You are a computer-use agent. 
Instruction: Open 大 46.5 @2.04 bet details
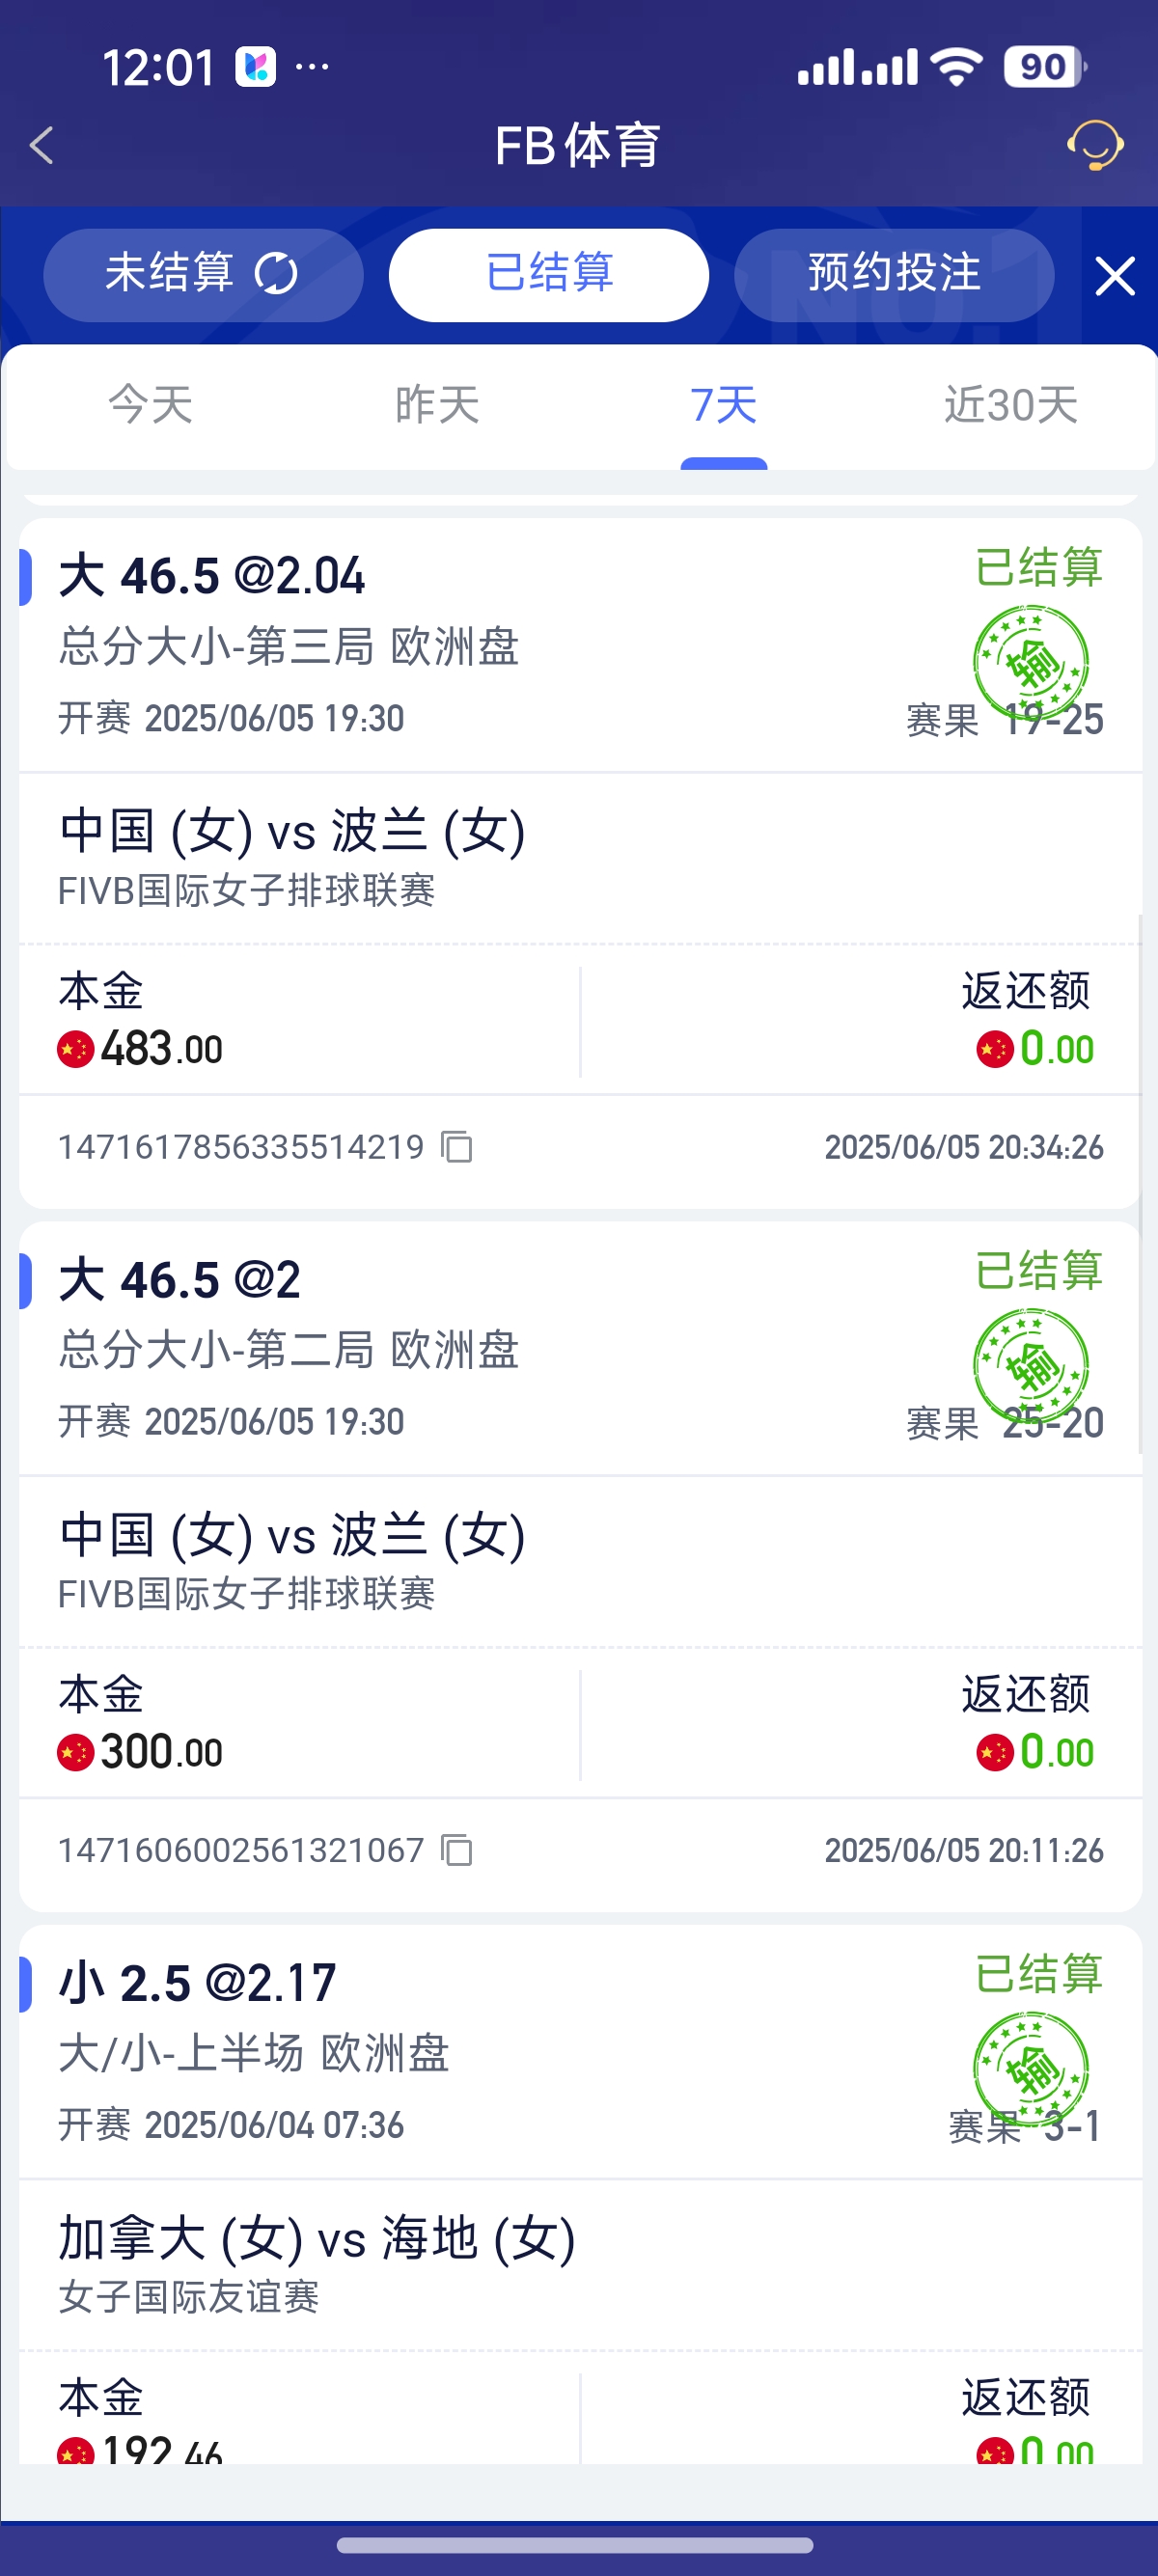tap(212, 577)
